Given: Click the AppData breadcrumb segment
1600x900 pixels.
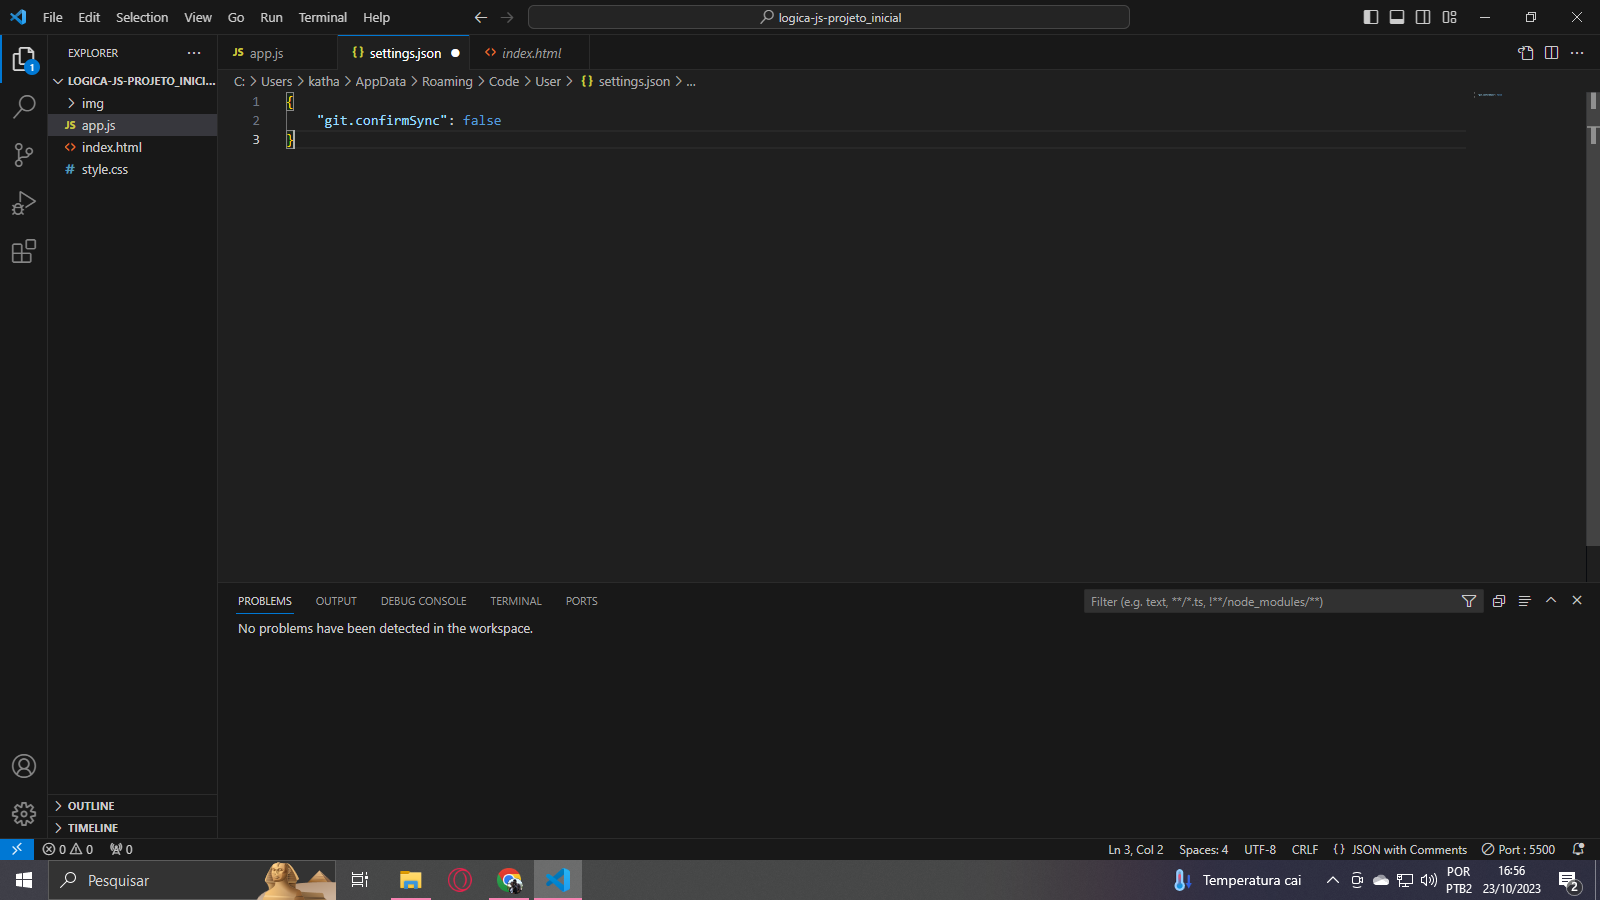Looking at the screenshot, I should [x=381, y=81].
